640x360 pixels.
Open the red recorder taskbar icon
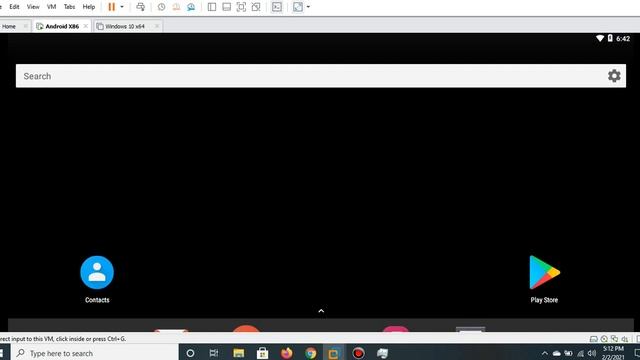coord(358,353)
